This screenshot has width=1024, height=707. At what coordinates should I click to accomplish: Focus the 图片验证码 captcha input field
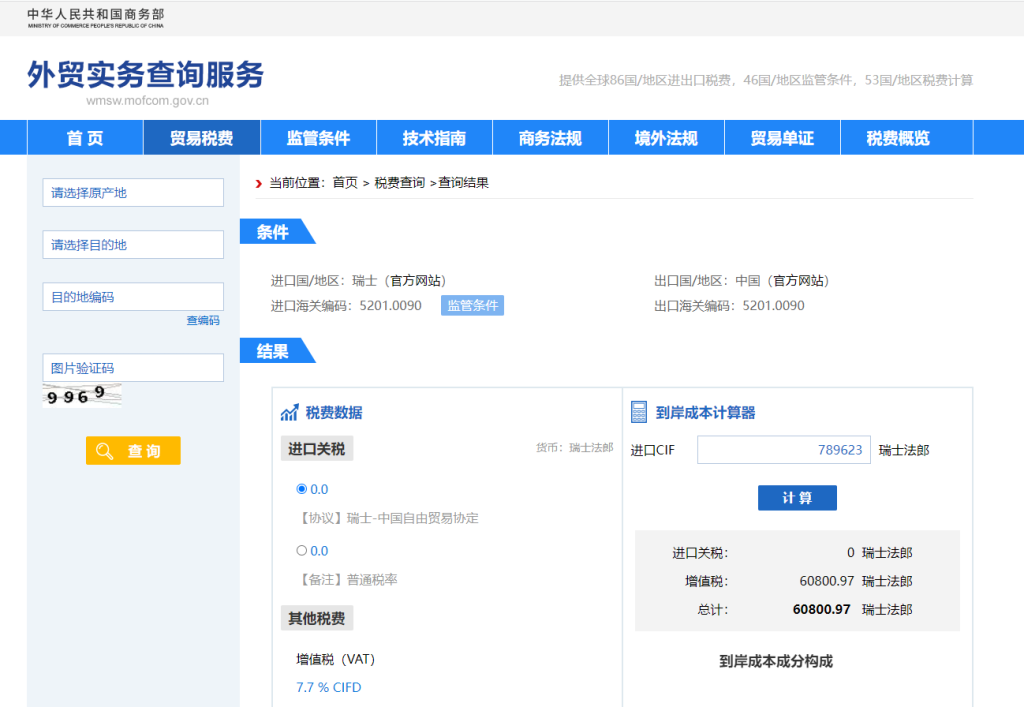pos(133,368)
